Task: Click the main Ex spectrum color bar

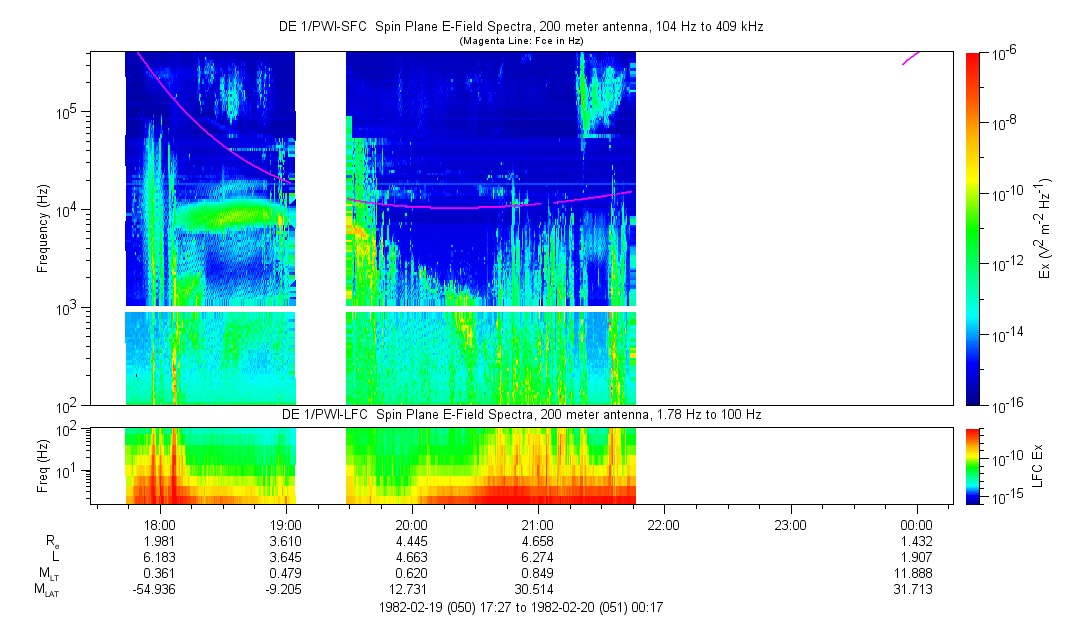Action: click(972, 229)
